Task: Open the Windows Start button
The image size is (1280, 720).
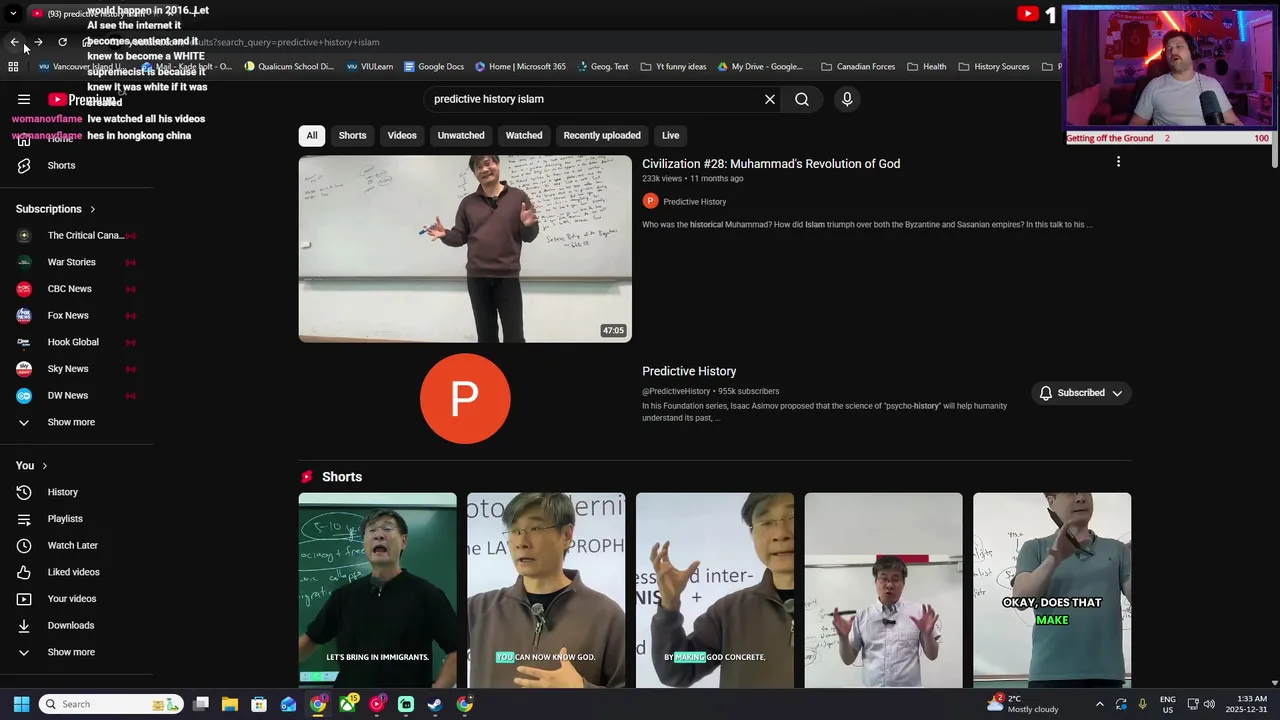Action: click(21, 704)
